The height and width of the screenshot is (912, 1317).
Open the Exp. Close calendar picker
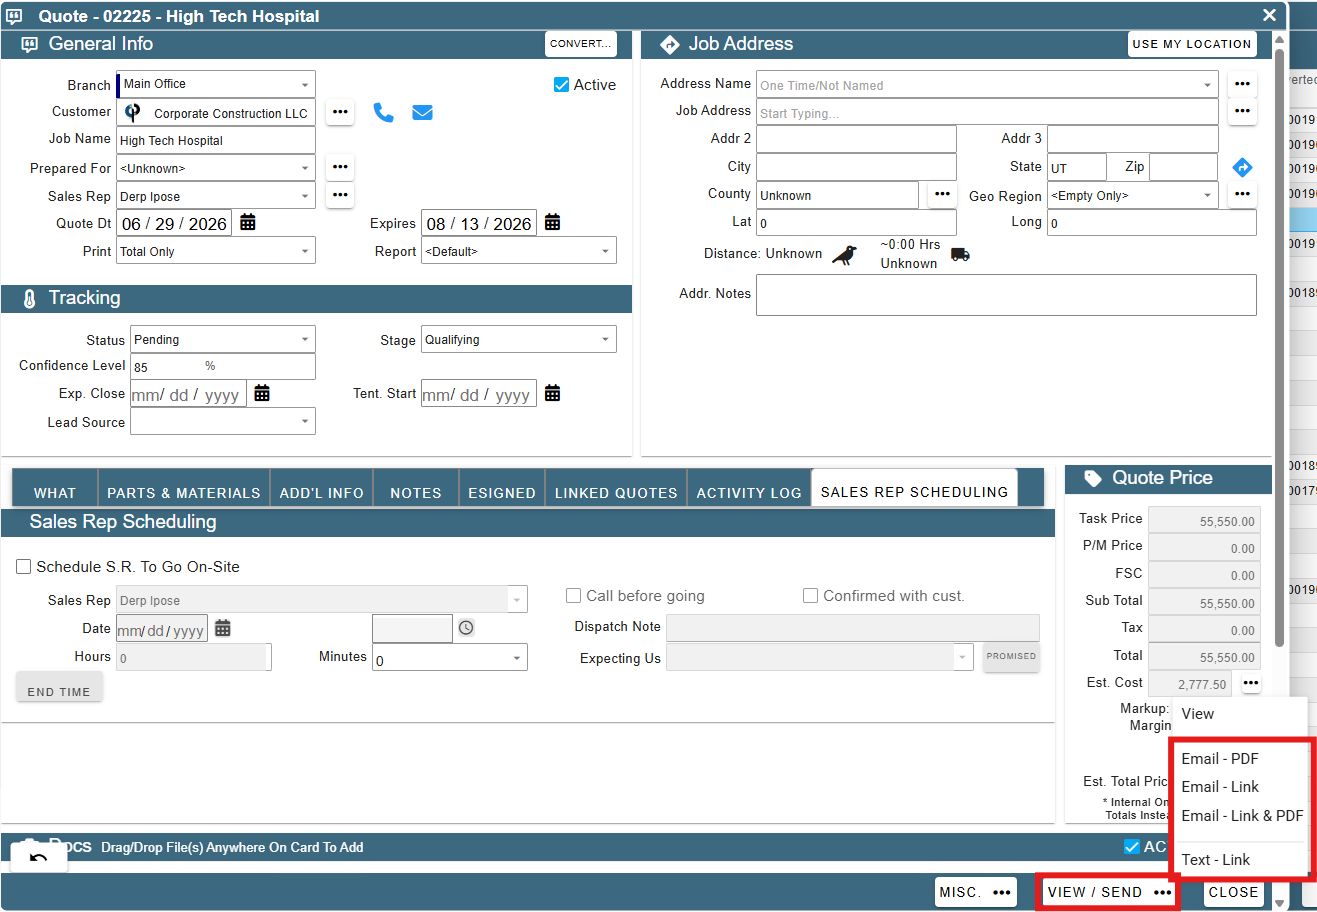pyautogui.click(x=262, y=393)
